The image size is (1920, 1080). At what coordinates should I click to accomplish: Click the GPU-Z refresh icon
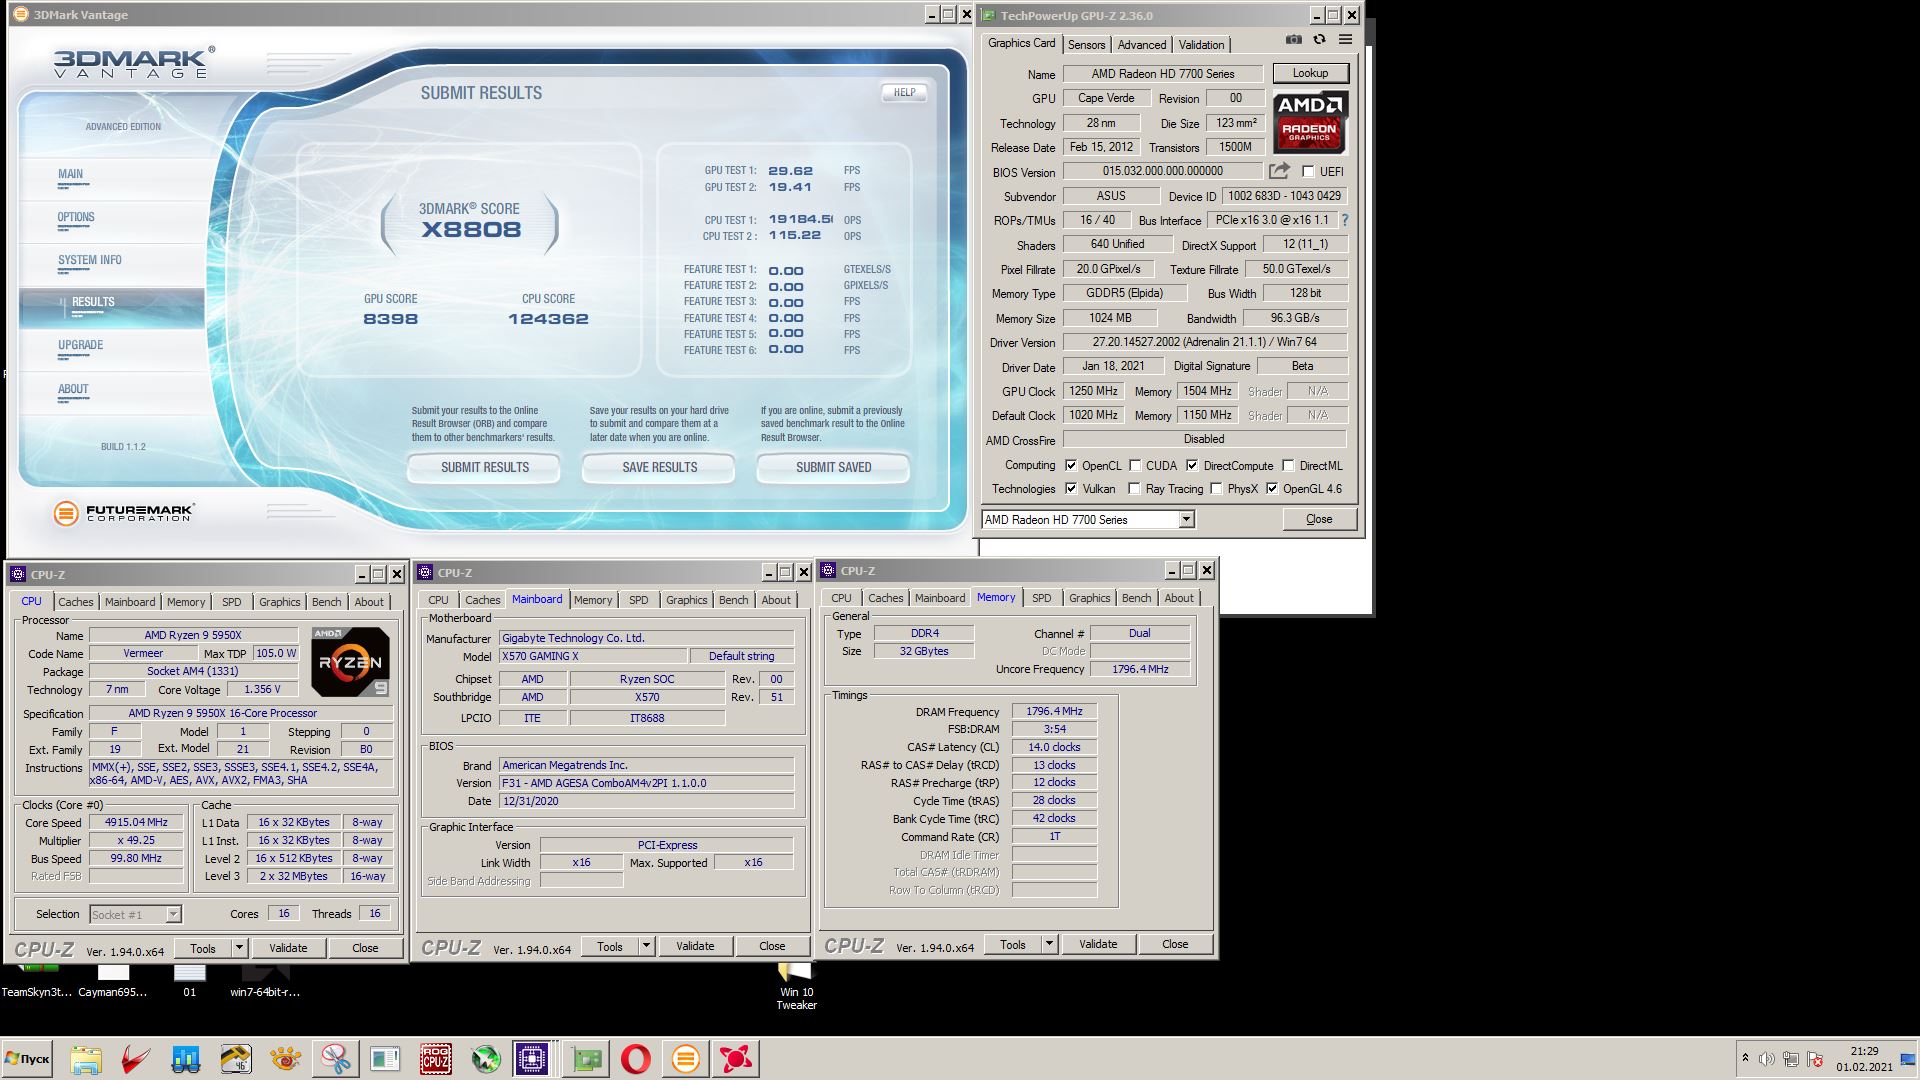pos(1319,40)
